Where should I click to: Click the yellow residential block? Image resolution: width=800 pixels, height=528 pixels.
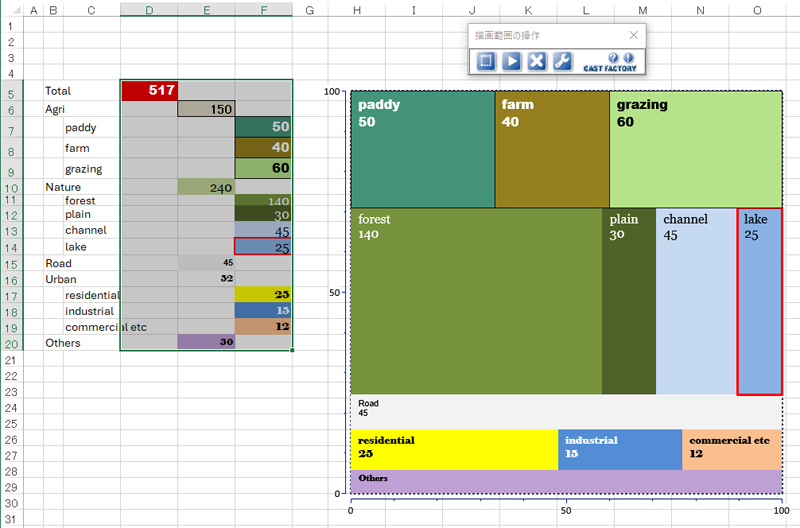(x=453, y=449)
